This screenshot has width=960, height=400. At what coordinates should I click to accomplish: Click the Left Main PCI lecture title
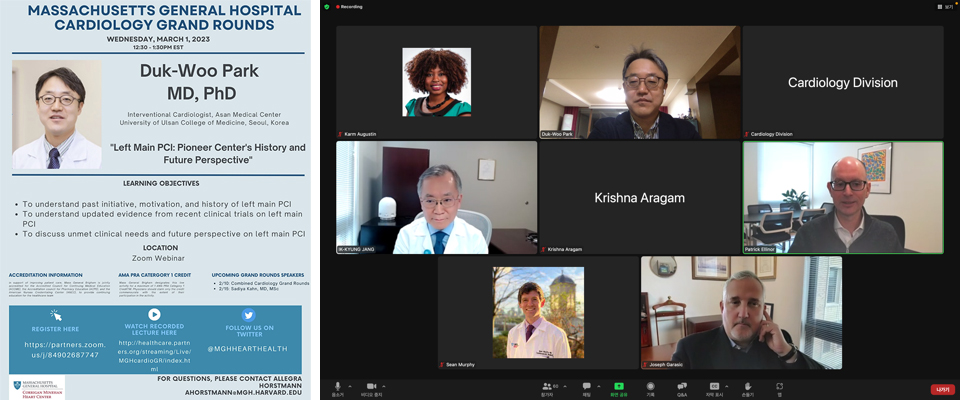[x=208, y=153]
